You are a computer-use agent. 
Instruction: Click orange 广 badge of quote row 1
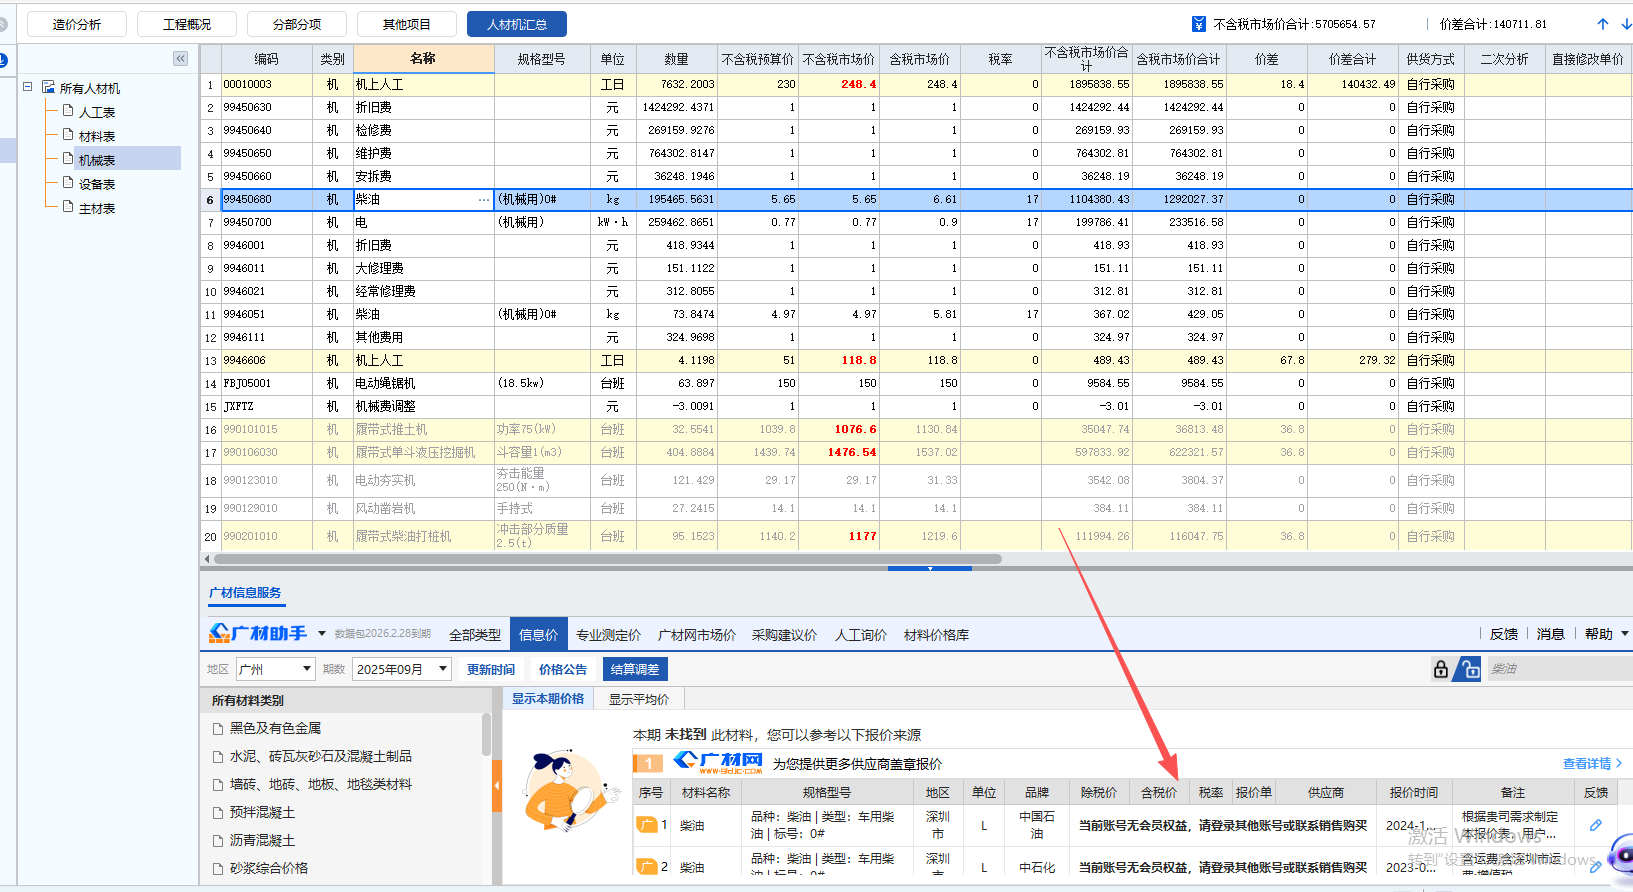pos(647,825)
